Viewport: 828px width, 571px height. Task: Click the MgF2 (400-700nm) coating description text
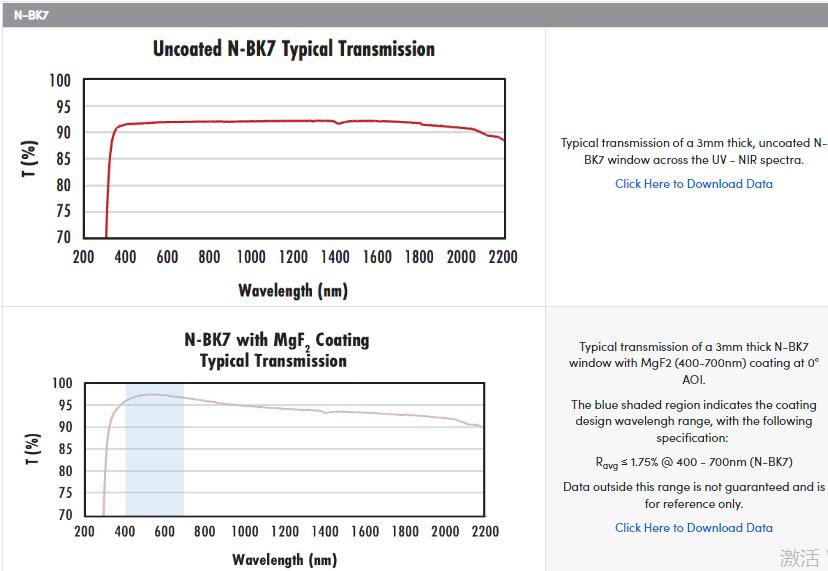(693, 363)
